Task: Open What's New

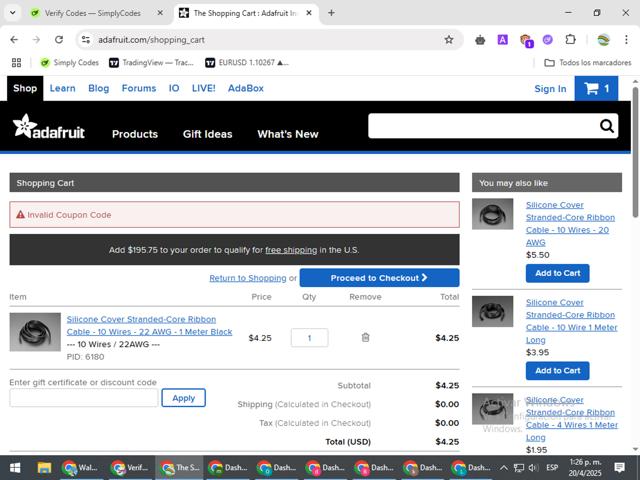Action: [288, 134]
